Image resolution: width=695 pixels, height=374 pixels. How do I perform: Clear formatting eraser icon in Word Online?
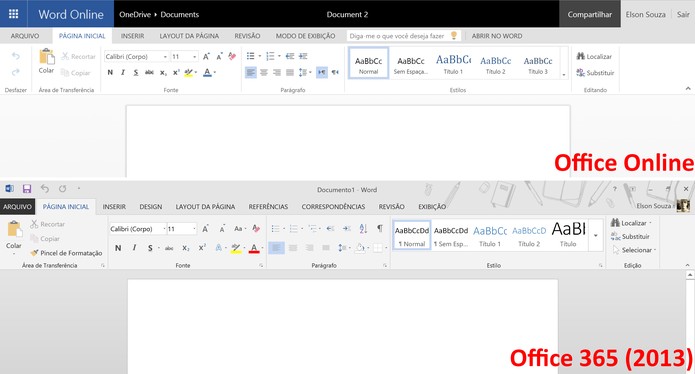(x=232, y=56)
